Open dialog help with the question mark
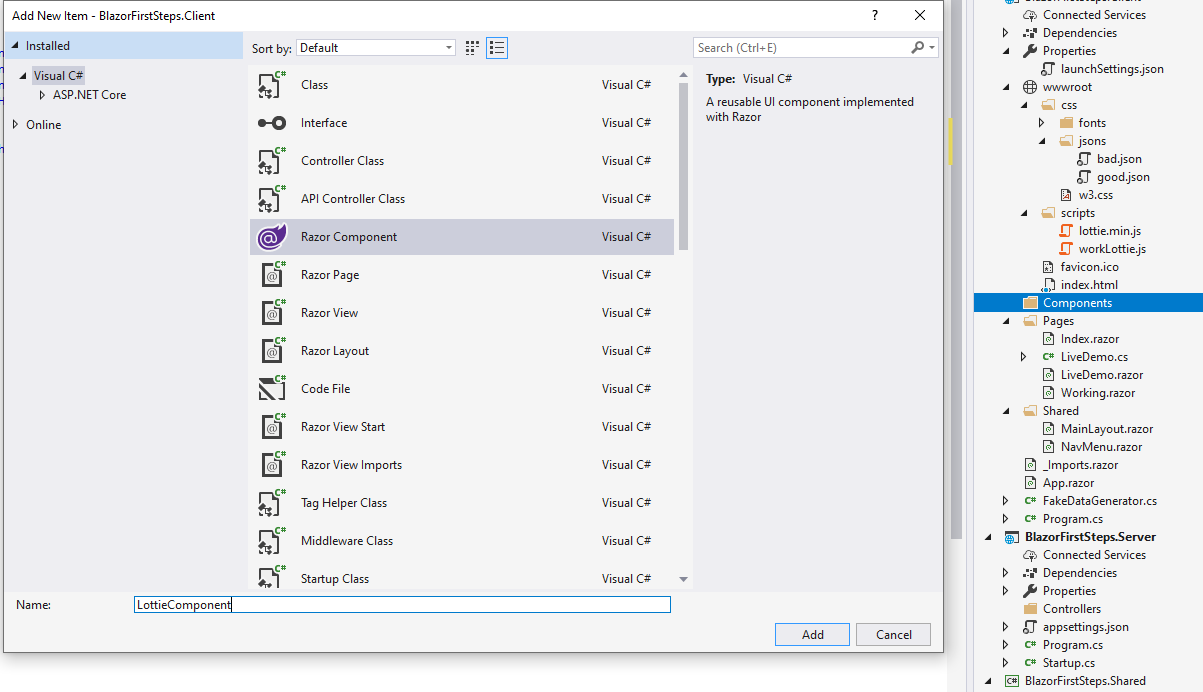1203x692 pixels. 874,15
